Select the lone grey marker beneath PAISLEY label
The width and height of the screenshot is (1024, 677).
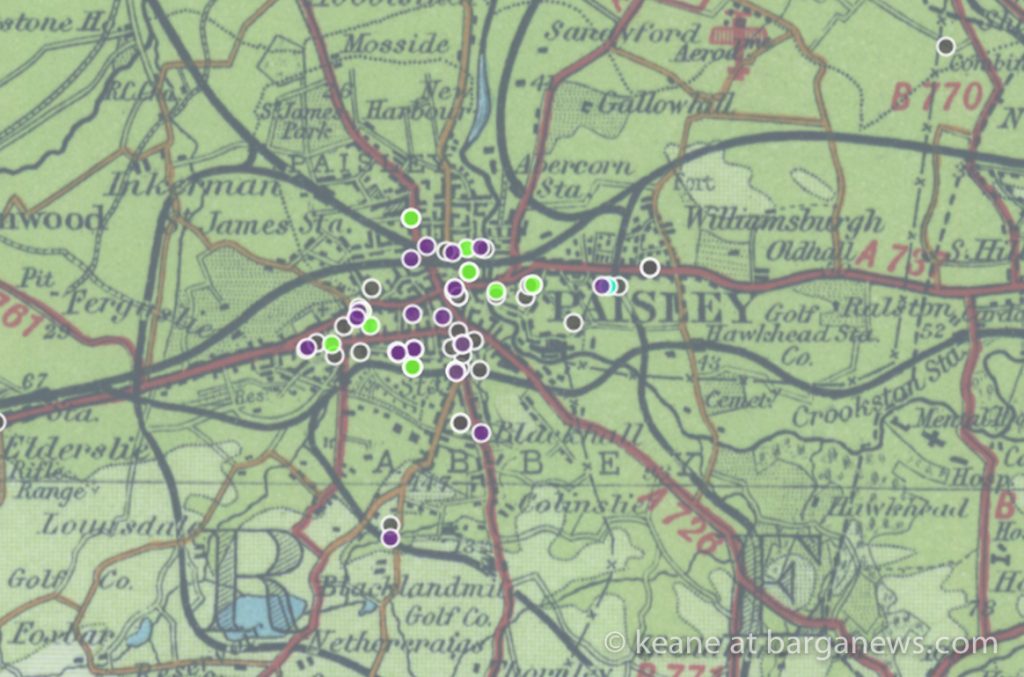coord(573,322)
